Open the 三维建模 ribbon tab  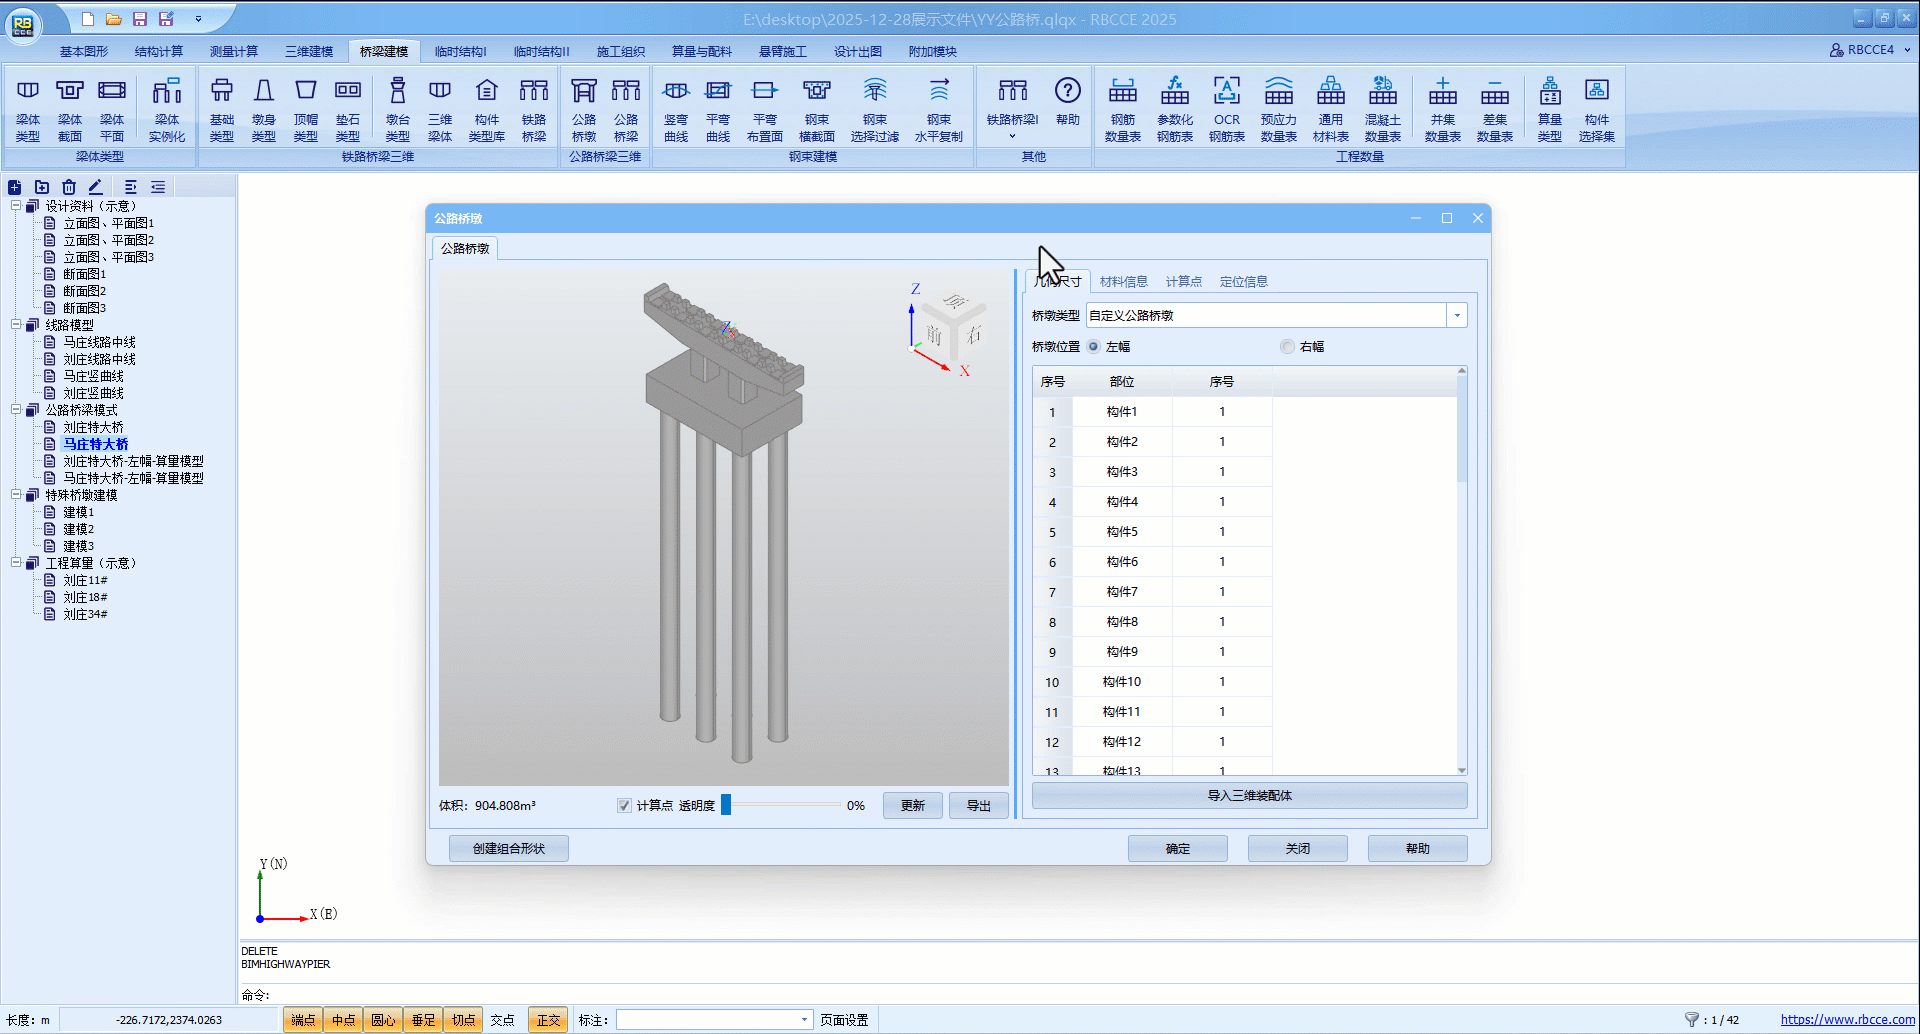(309, 51)
